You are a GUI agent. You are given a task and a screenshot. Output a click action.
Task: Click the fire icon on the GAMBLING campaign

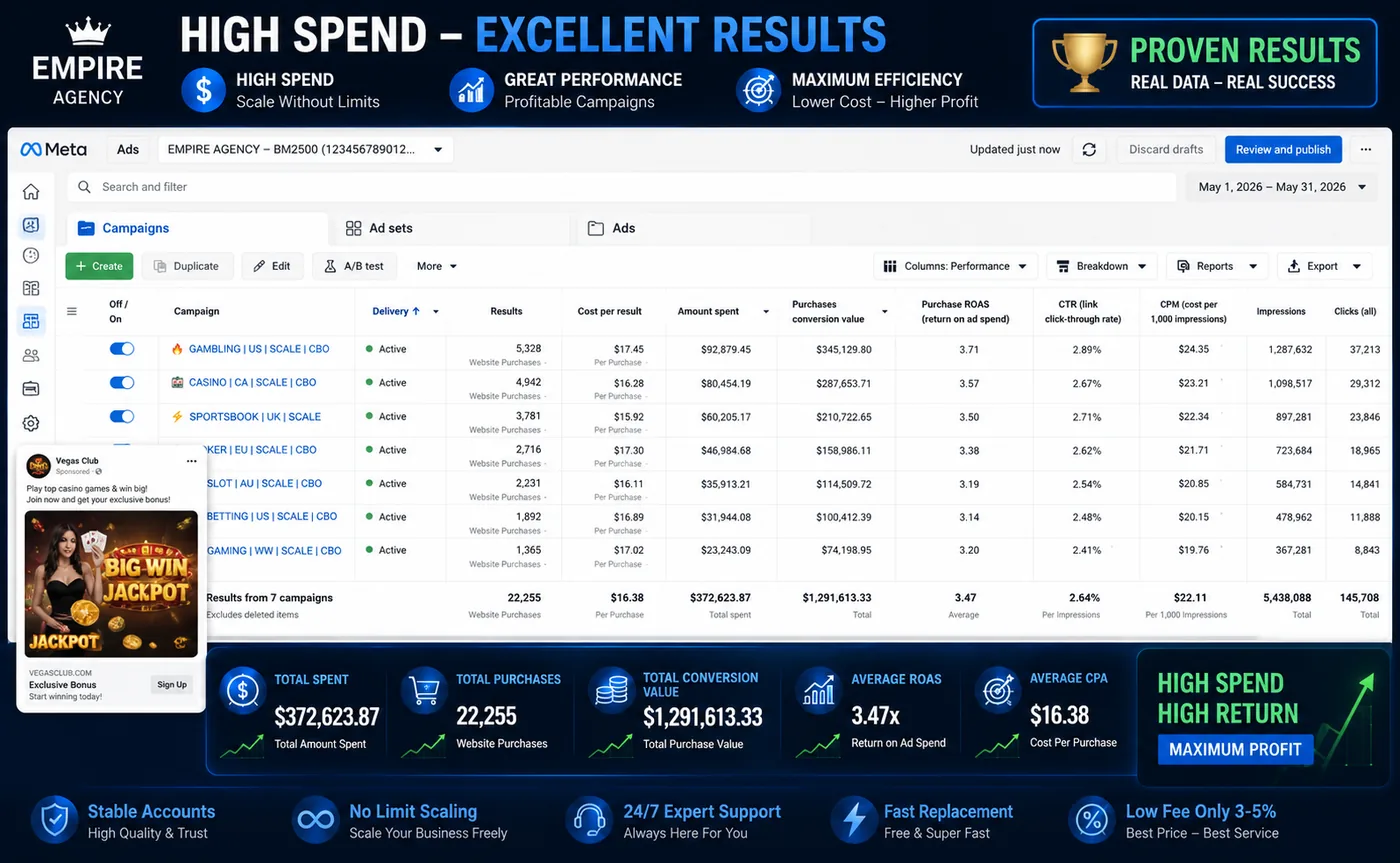pos(178,349)
